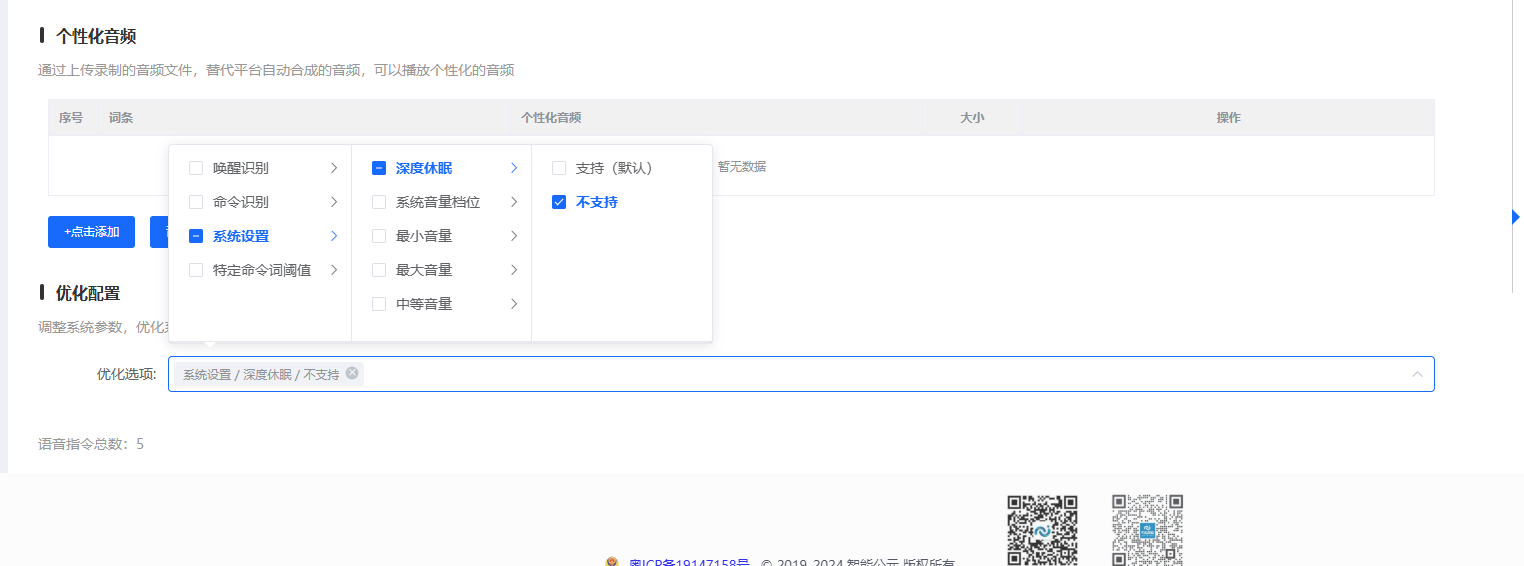Collapse the 优化选项 dropdown arrow

tap(1417, 374)
